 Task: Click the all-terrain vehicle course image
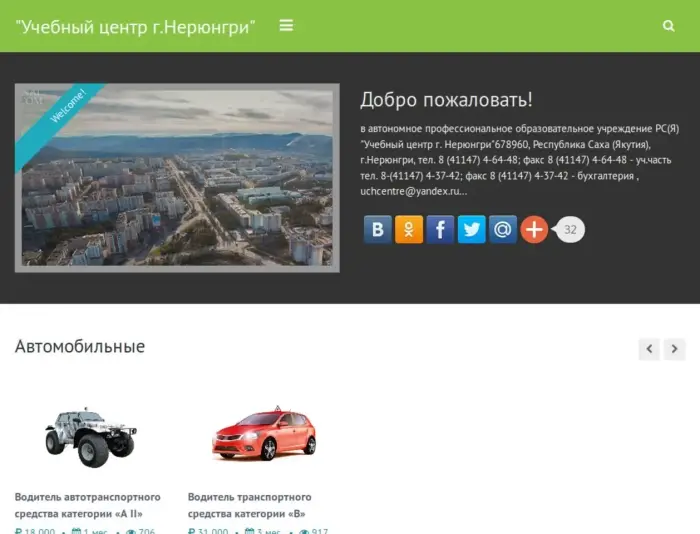(90, 436)
